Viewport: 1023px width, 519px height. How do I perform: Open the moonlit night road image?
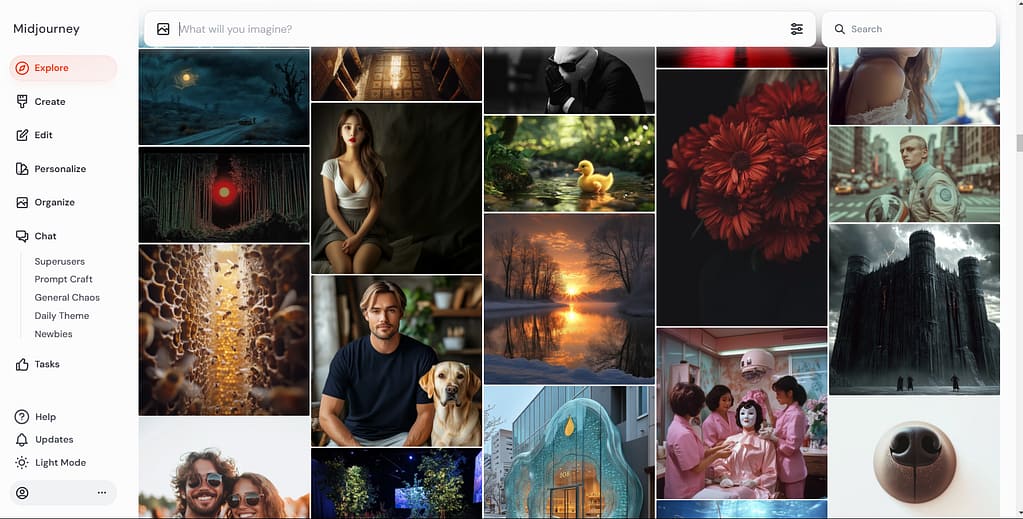tap(224, 96)
